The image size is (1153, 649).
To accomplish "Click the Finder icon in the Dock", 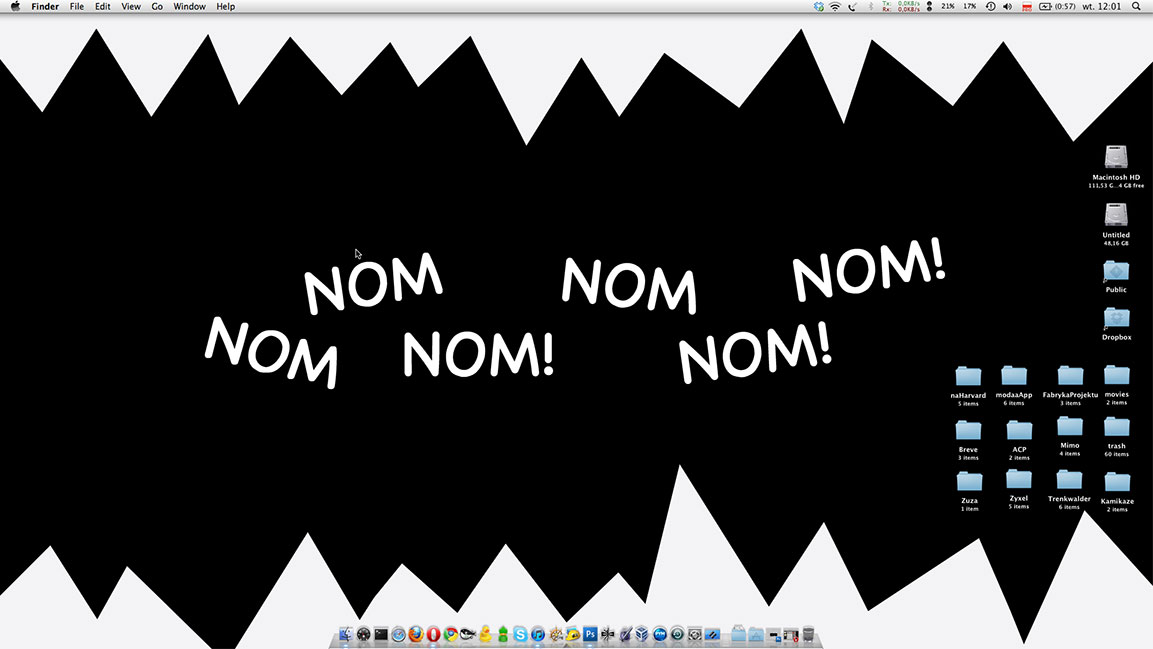I will pos(346,634).
